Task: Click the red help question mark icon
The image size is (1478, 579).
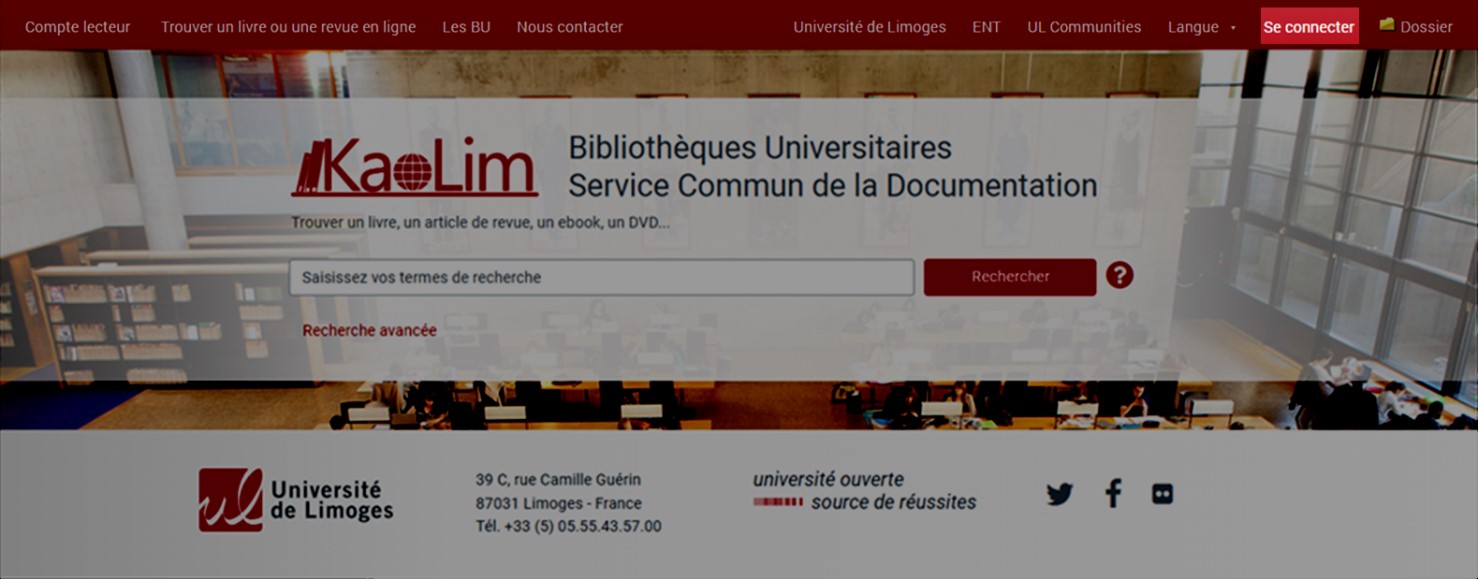Action: point(1119,276)
